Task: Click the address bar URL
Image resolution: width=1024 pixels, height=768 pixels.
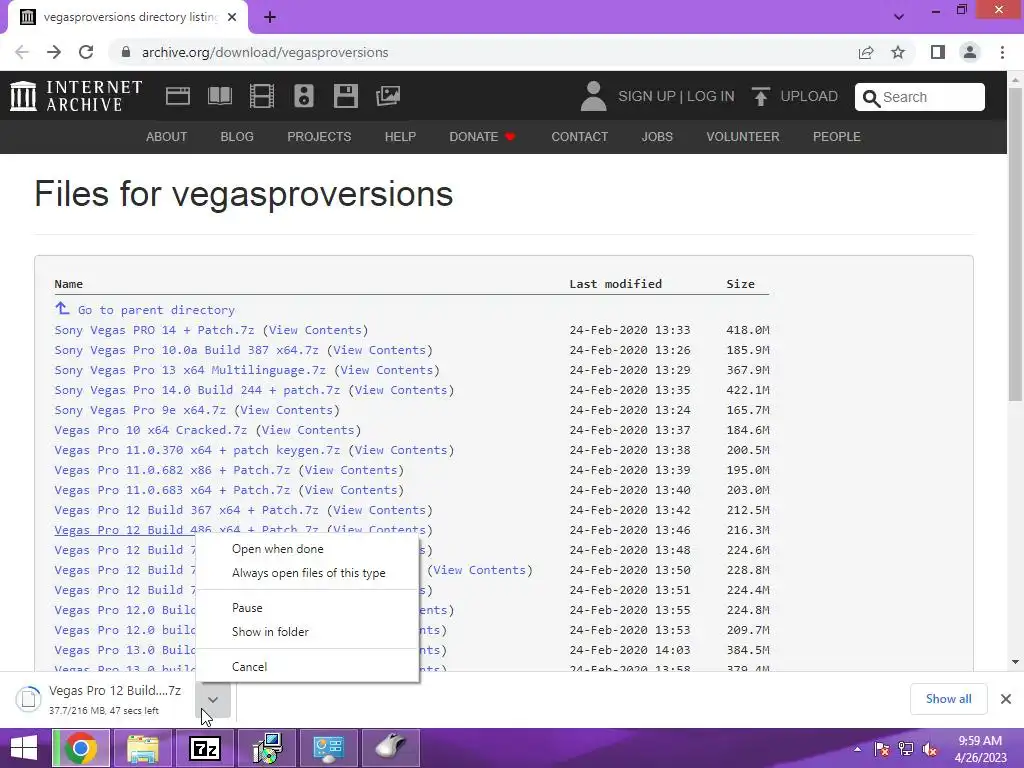Action: pos(265,52)
